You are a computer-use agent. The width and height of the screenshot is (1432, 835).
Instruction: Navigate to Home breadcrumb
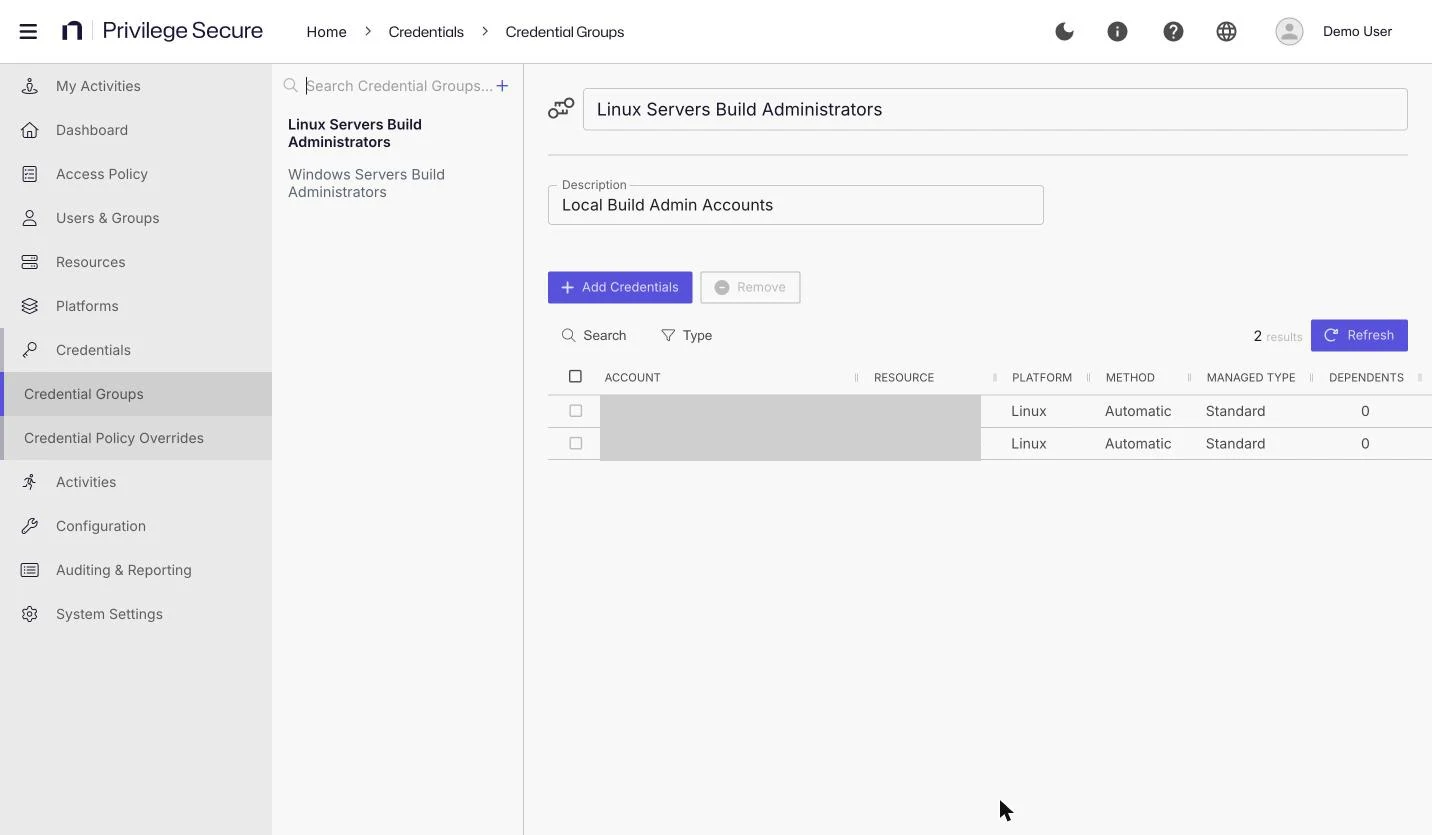coord(326,32)
